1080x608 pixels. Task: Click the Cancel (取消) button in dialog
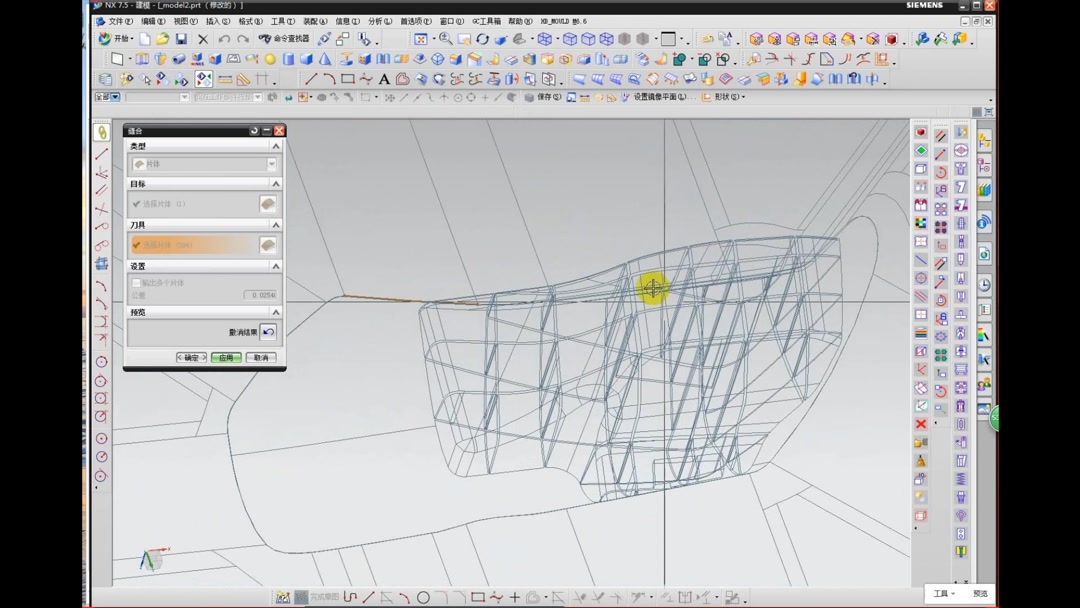coord(261,358)
